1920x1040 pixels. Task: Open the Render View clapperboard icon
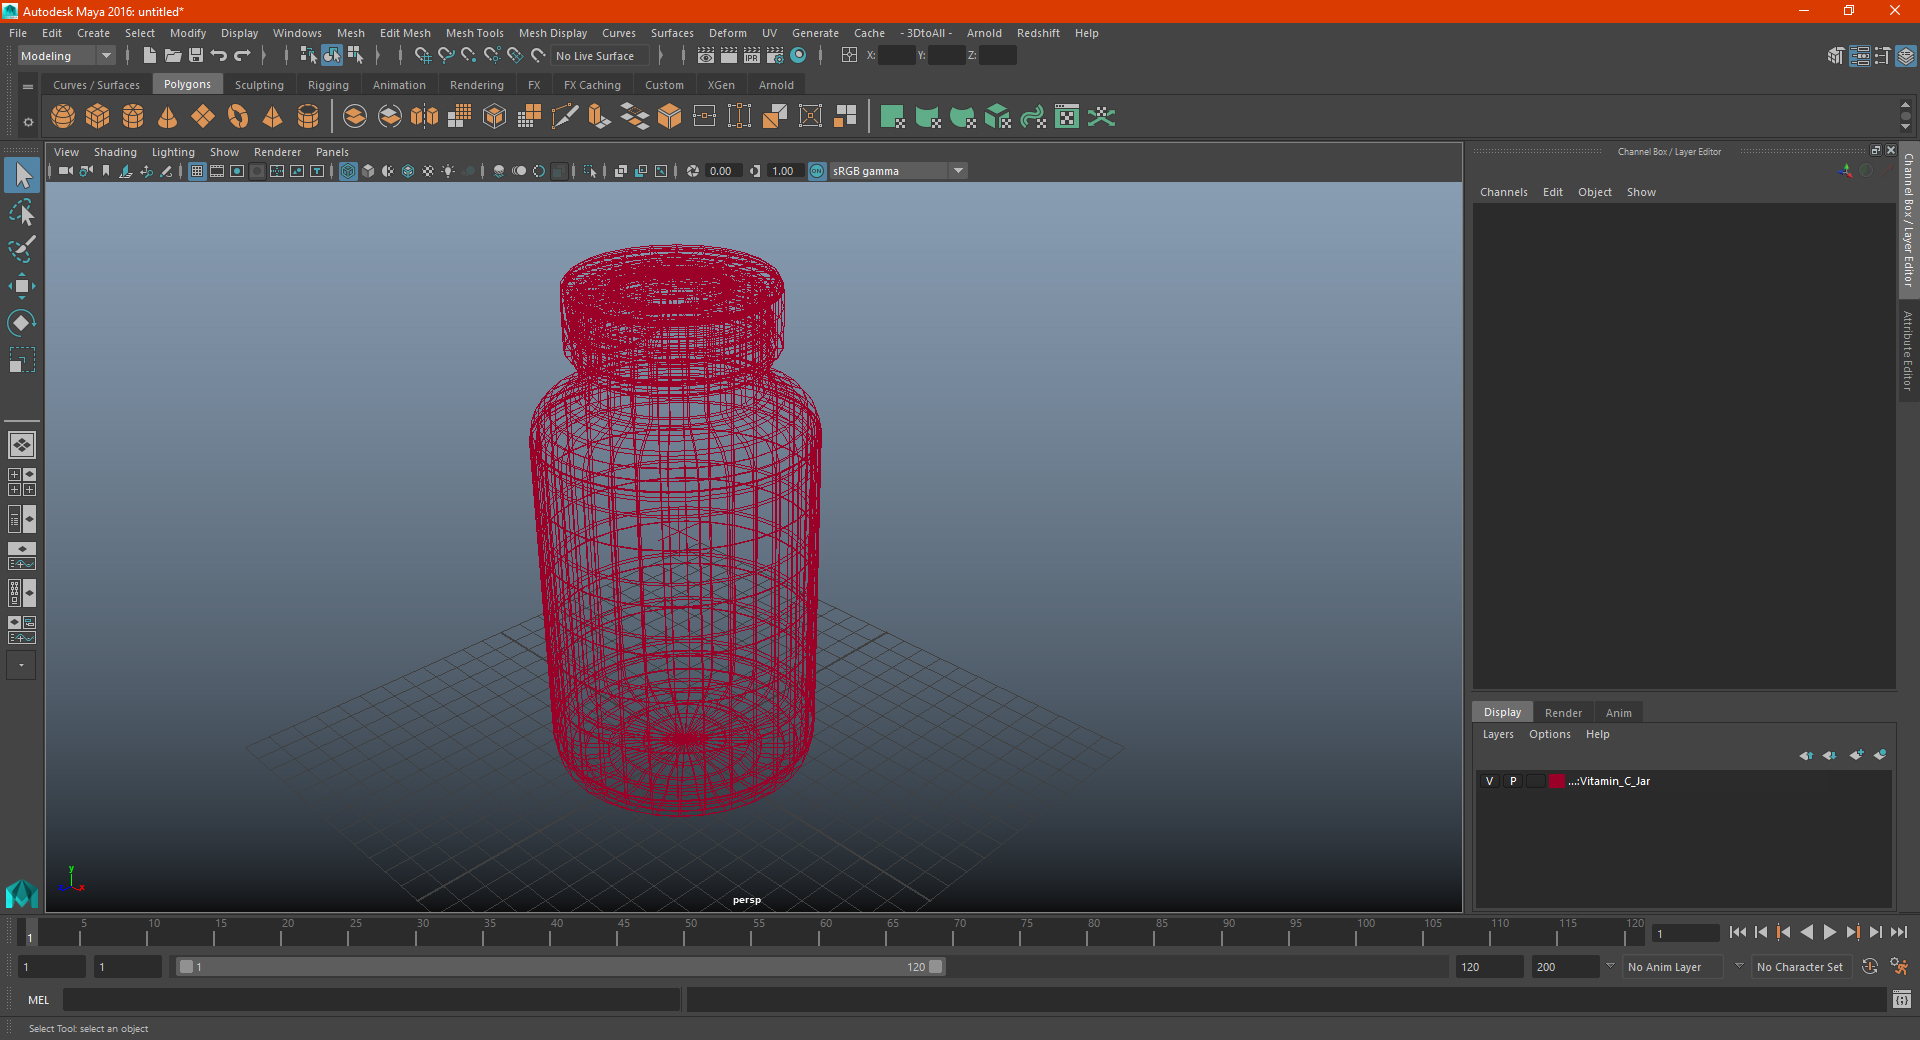(706, 55)
